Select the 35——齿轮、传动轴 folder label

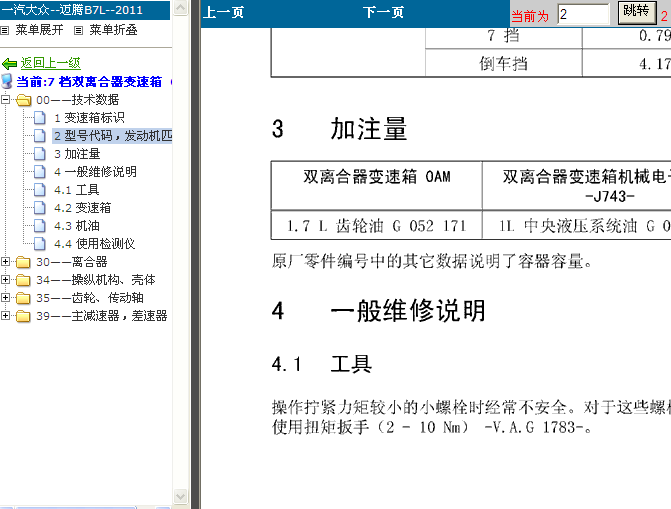(90, 298)
